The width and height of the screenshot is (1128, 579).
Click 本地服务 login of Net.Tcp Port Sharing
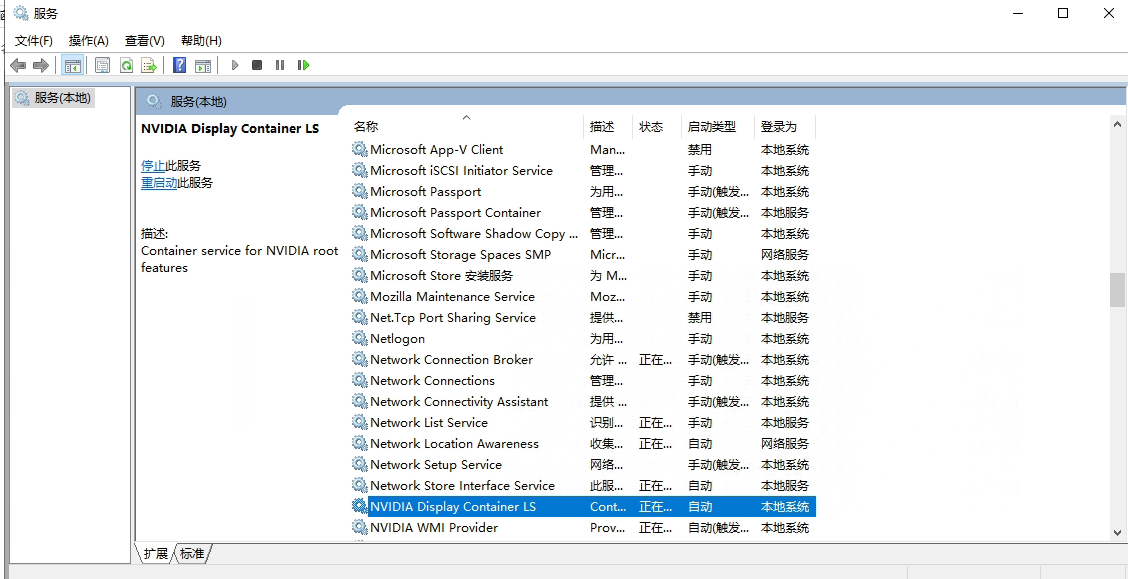(785, 317)
